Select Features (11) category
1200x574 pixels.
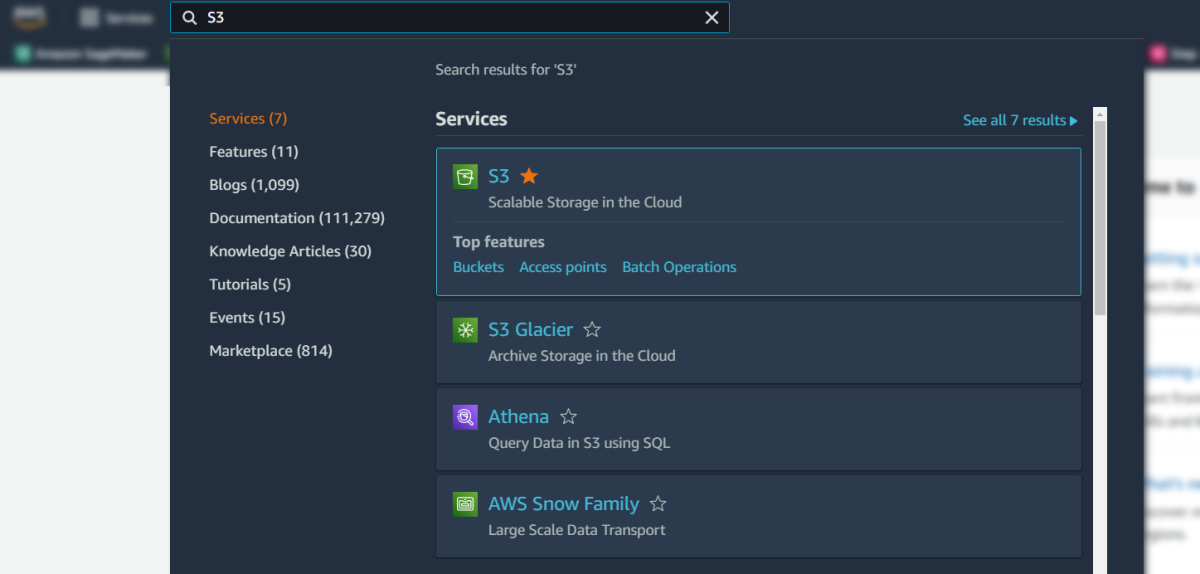point(254,151)
